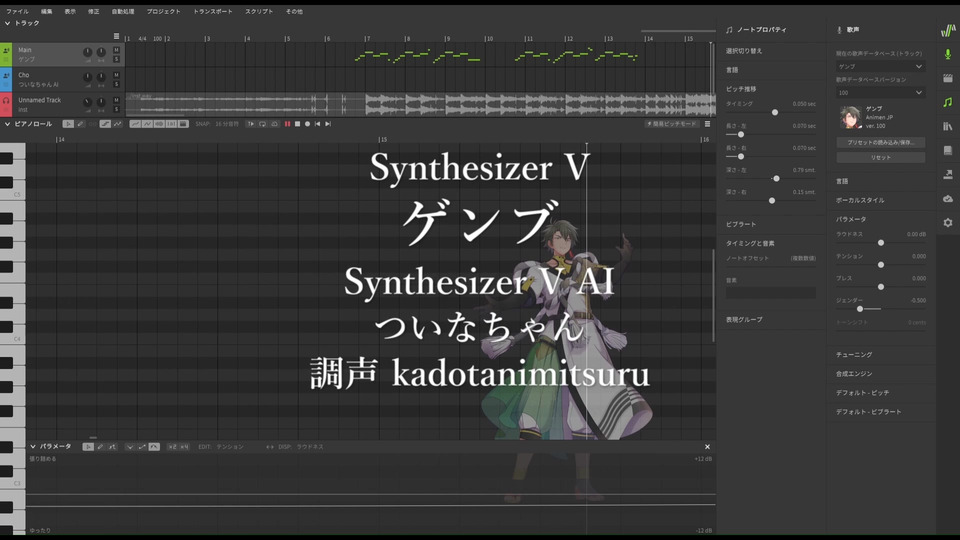Image resolution: width=960 pixels, height=540 pixels.
Task: Click the record circle button
Action: (307, 124)
